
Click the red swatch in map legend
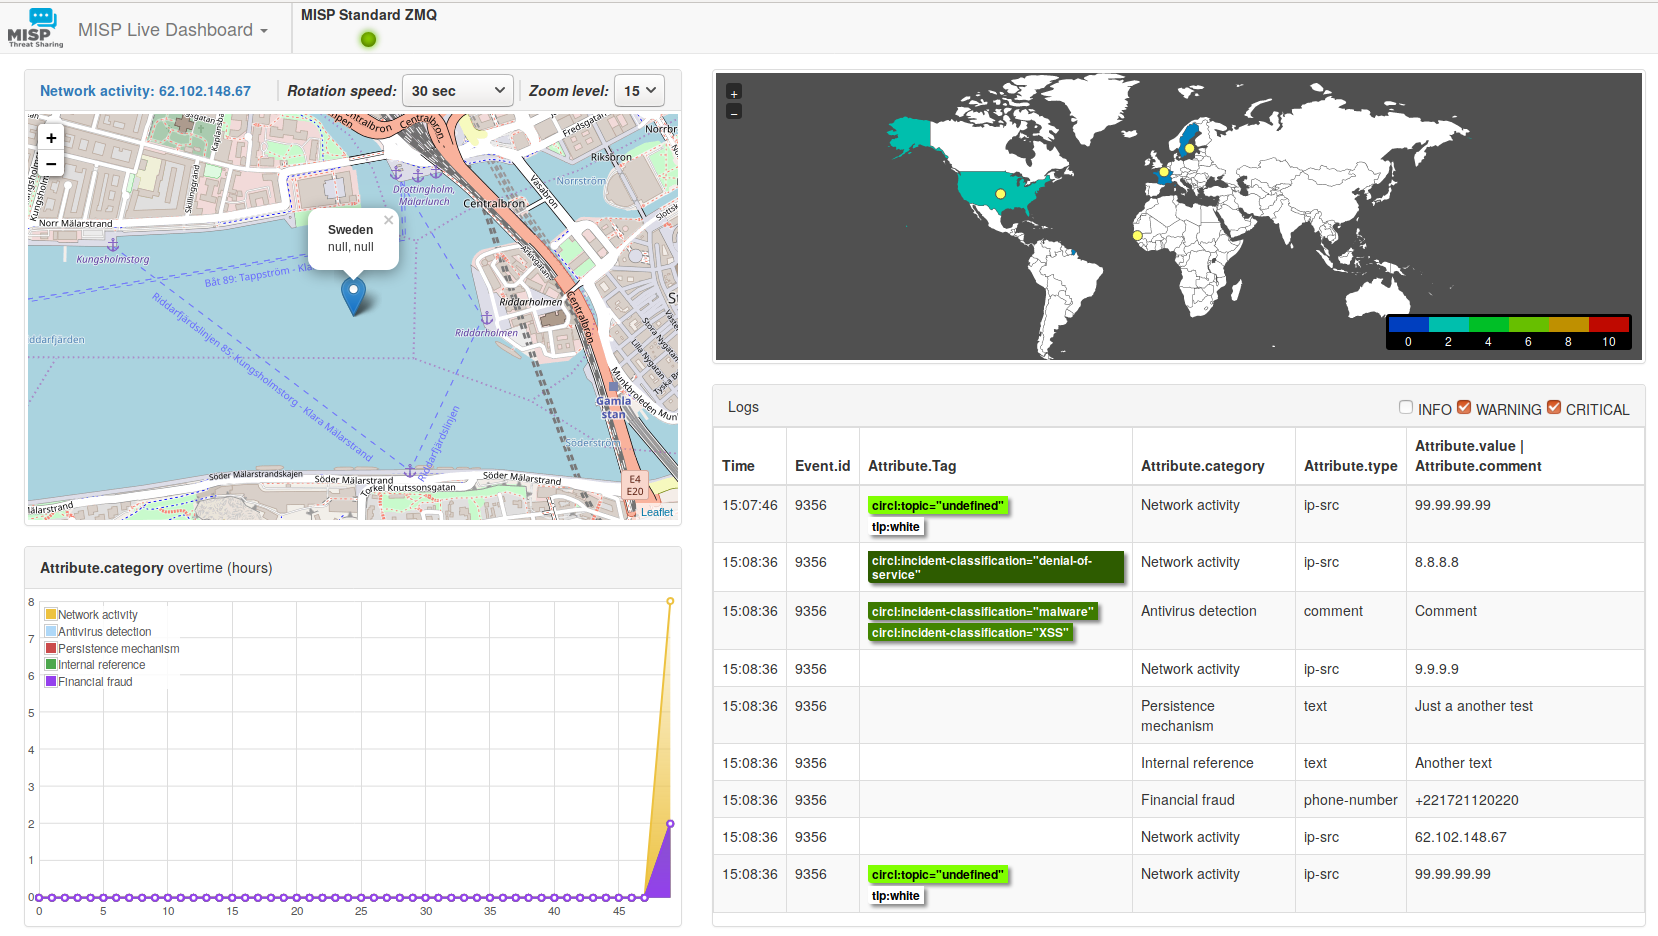click(x=1609, y=324)
